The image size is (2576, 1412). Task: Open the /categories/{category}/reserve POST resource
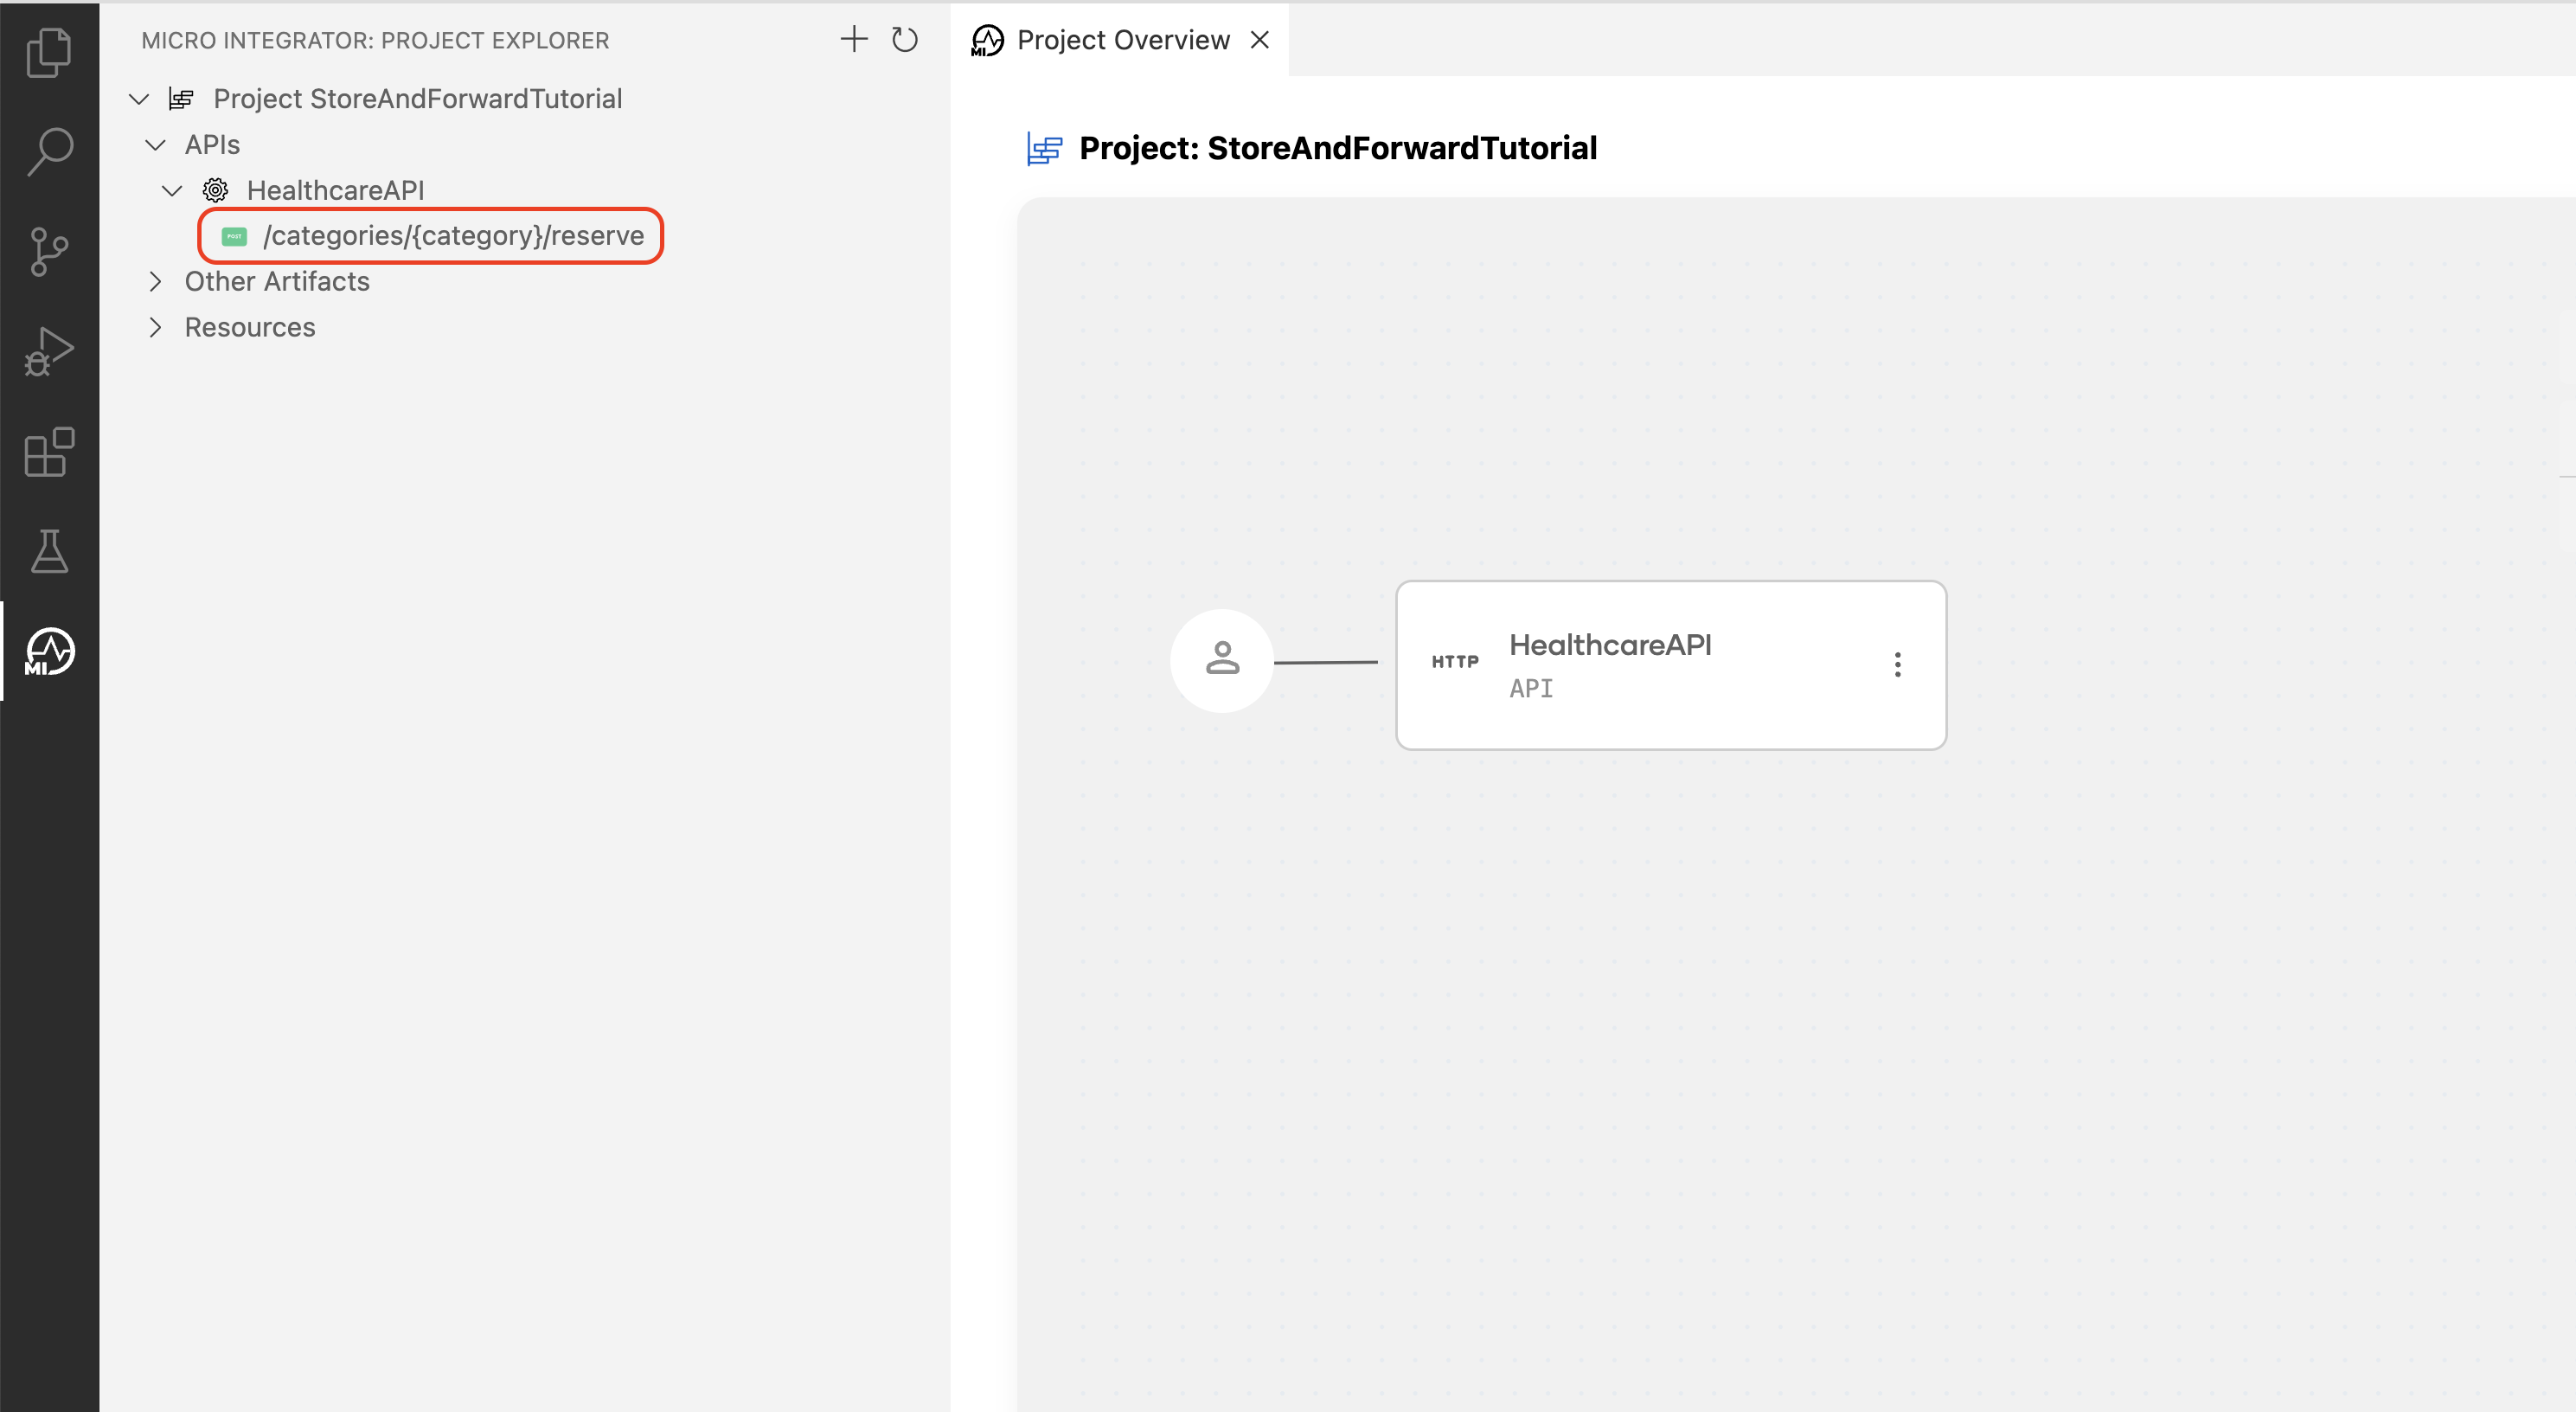452,236
